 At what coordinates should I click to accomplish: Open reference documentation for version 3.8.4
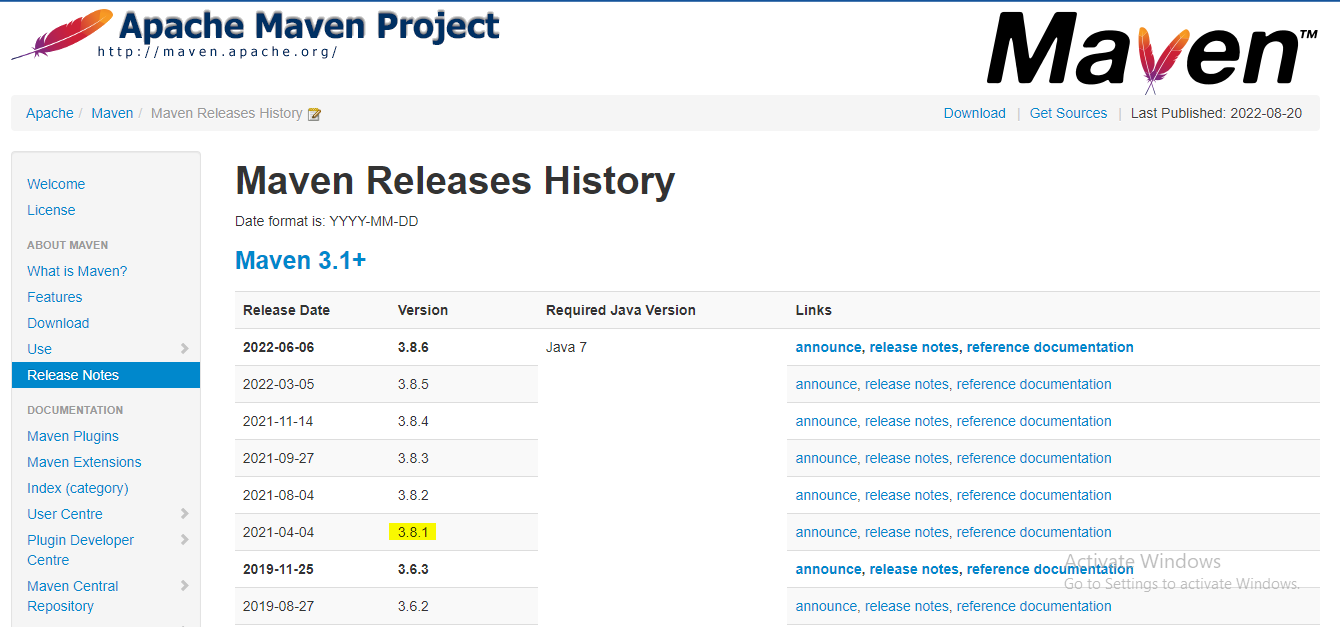tap(1034, 421)
